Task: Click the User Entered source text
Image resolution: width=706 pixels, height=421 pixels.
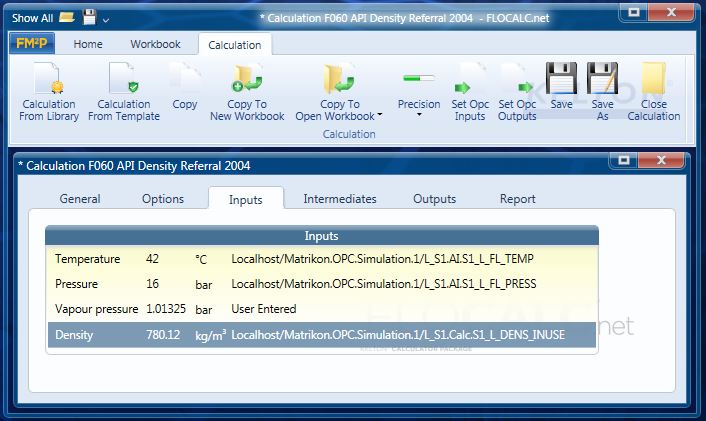Action: (264, 309)
